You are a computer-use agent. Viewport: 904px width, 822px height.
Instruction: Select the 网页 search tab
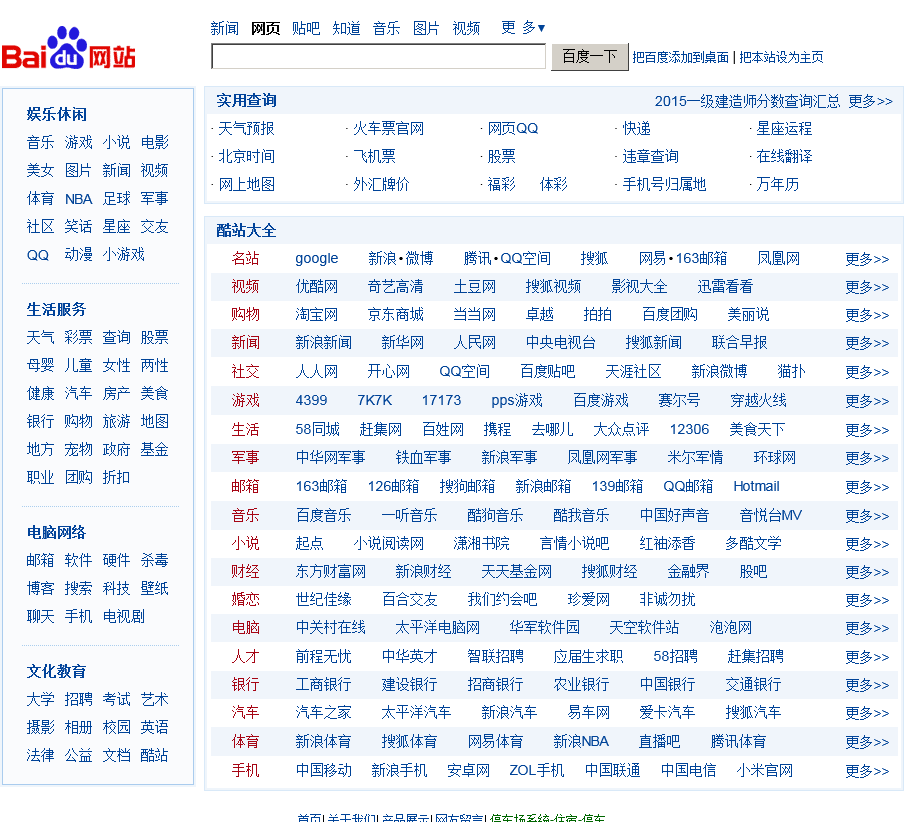click(265, 28)
